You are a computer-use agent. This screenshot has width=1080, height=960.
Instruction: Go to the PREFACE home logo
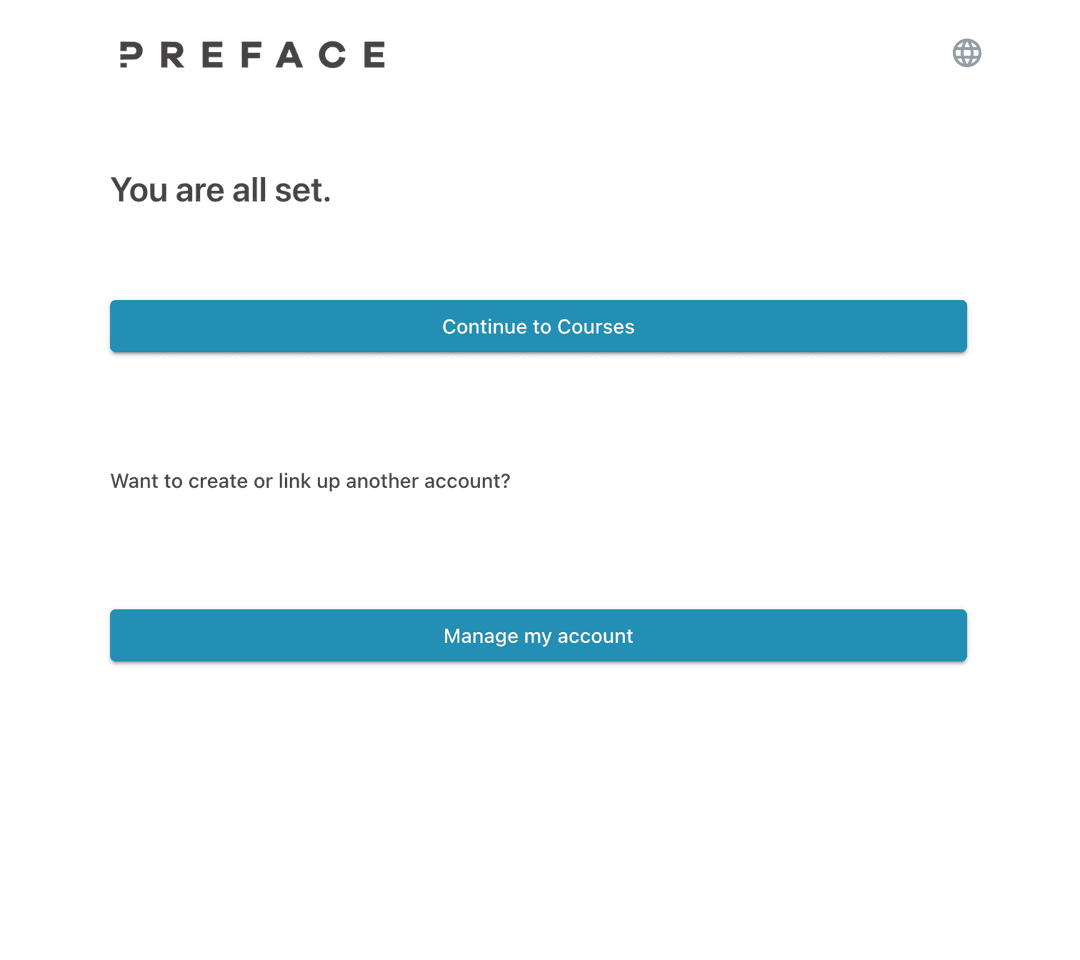252,55
